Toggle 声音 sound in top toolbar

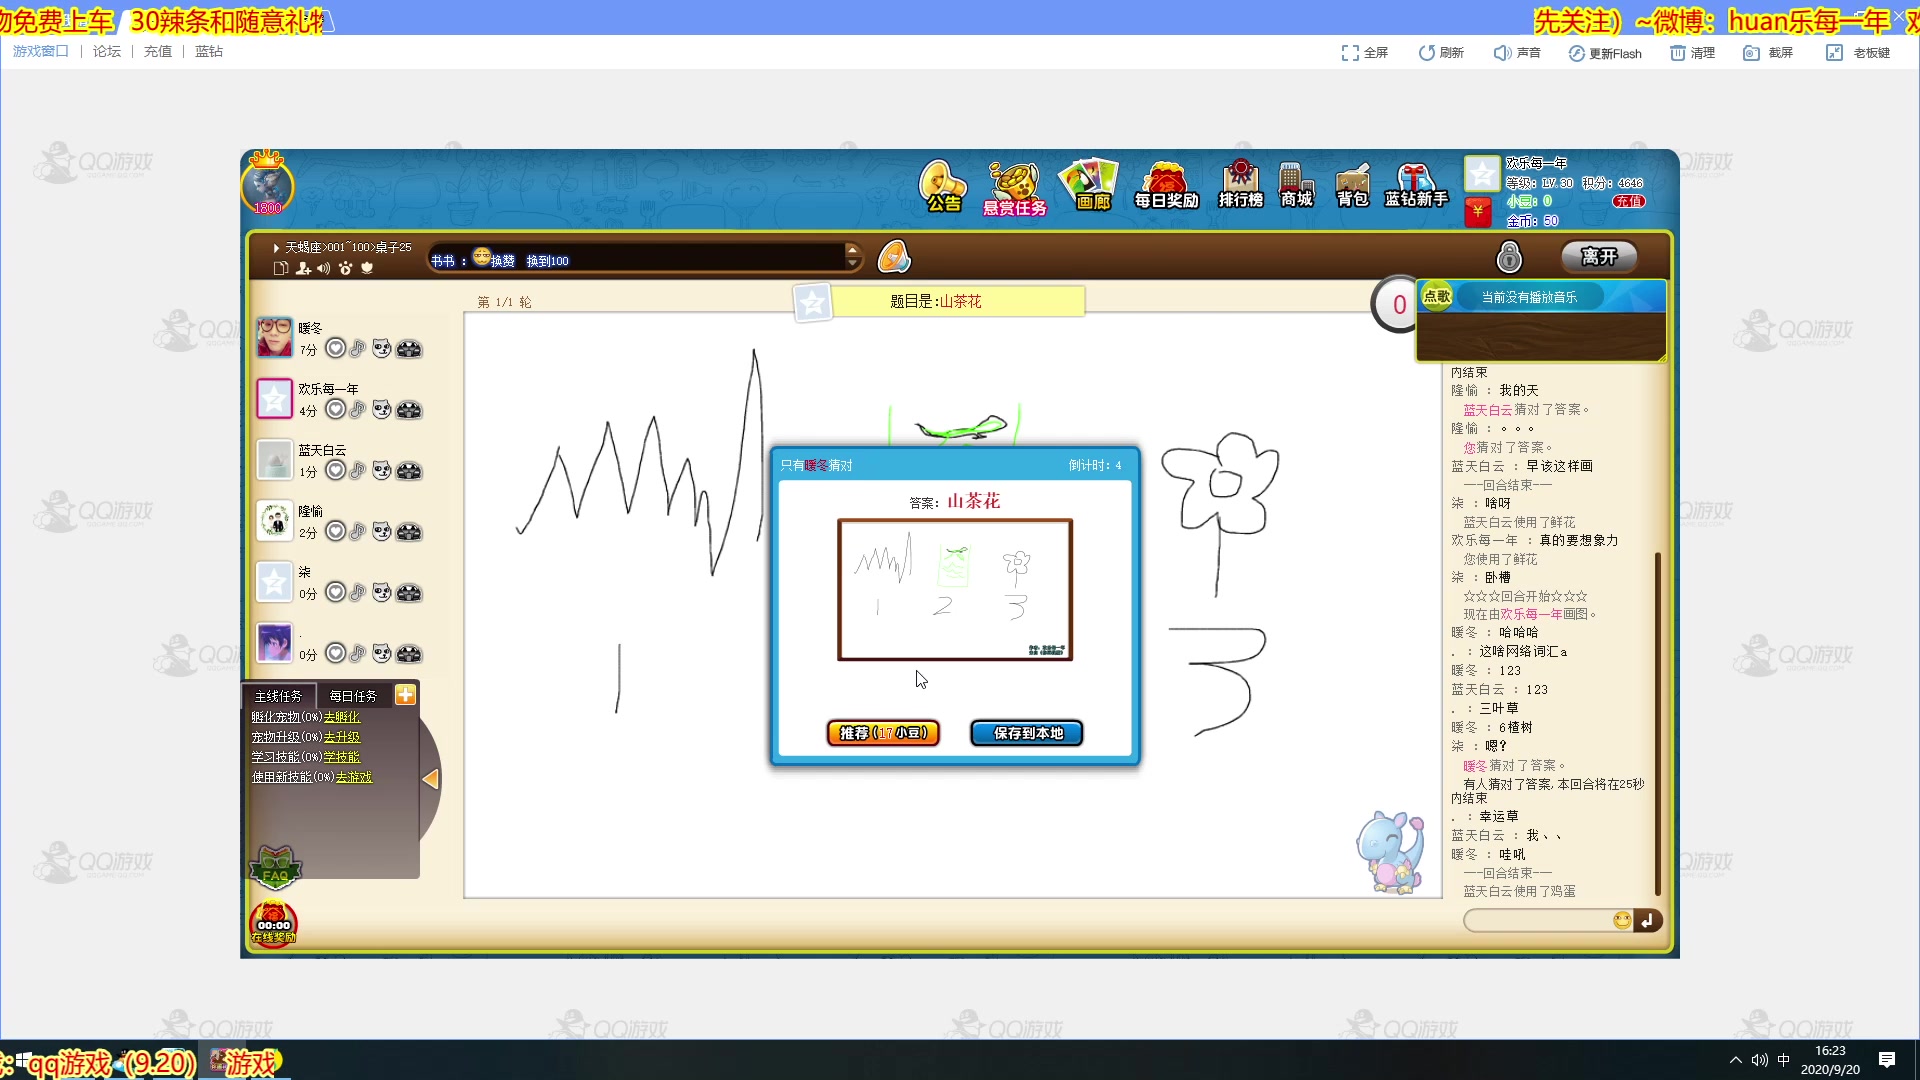click(1517, 53)
